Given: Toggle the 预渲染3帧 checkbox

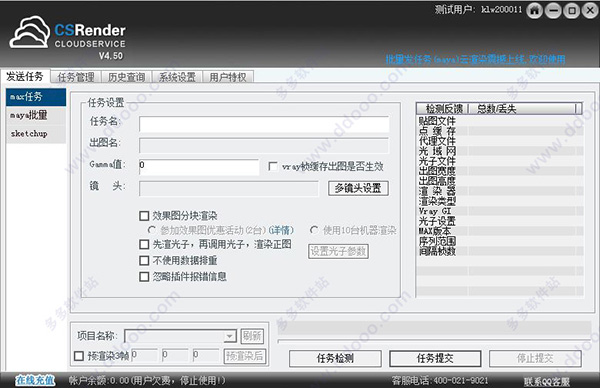Looking at the screenshot, I should [x=79, y=356].
